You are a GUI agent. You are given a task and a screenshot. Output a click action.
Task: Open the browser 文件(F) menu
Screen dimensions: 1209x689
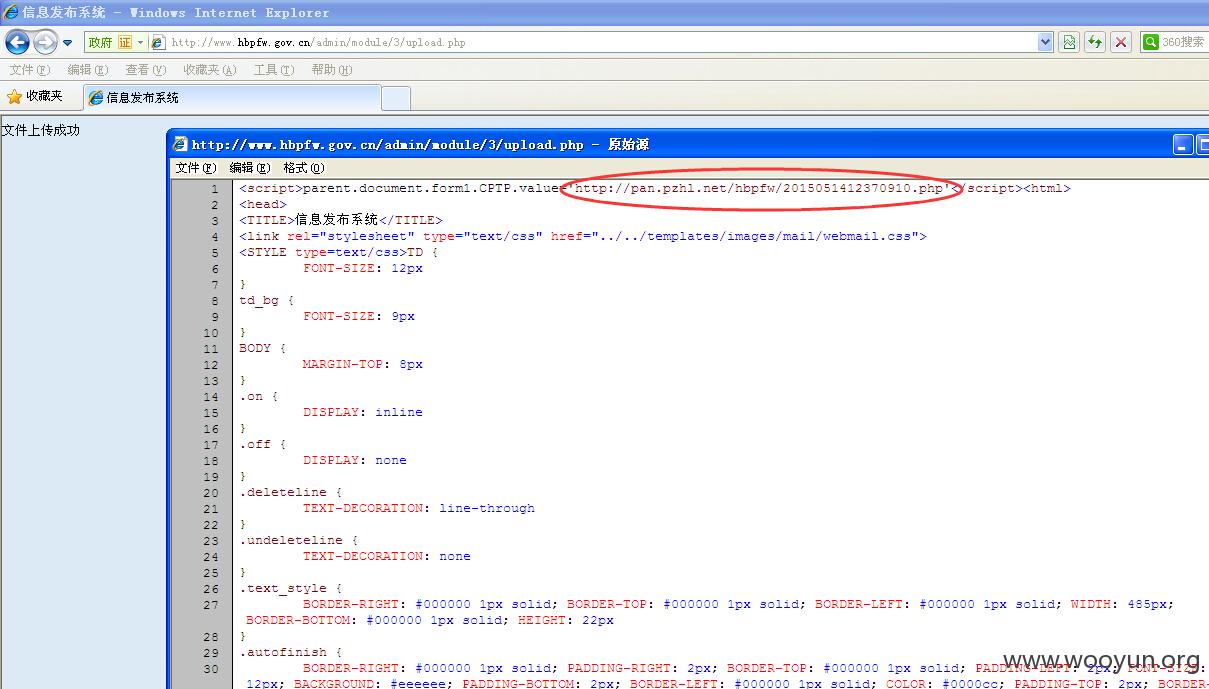[29, 70]
